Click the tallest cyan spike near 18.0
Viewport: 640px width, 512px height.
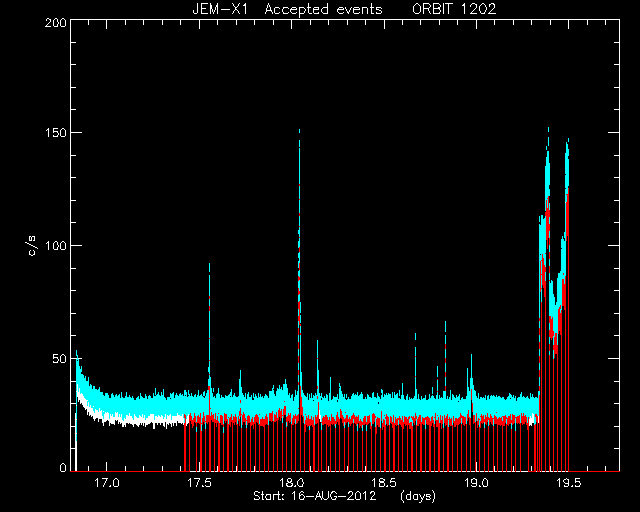point(300,204)
